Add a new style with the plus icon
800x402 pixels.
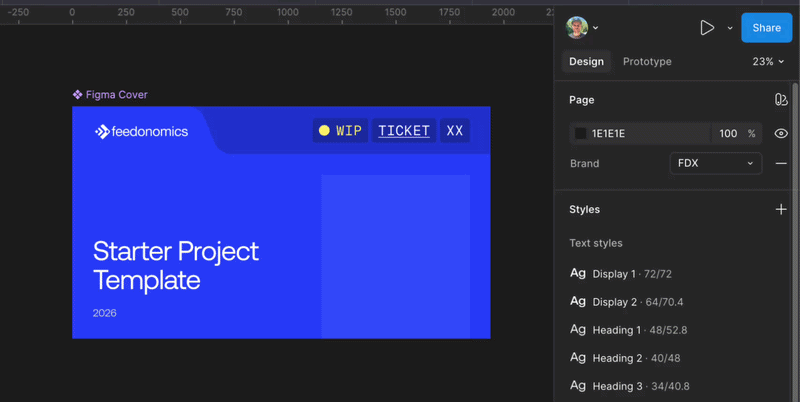781,209
